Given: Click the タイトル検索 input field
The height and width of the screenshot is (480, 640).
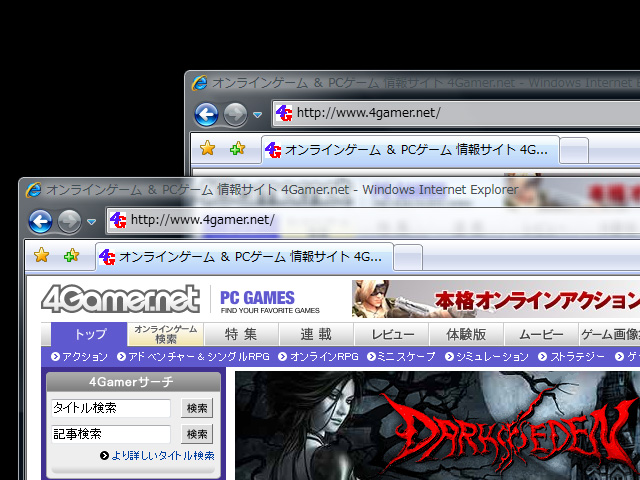Looking at the screenshot, I should point(111,408).
